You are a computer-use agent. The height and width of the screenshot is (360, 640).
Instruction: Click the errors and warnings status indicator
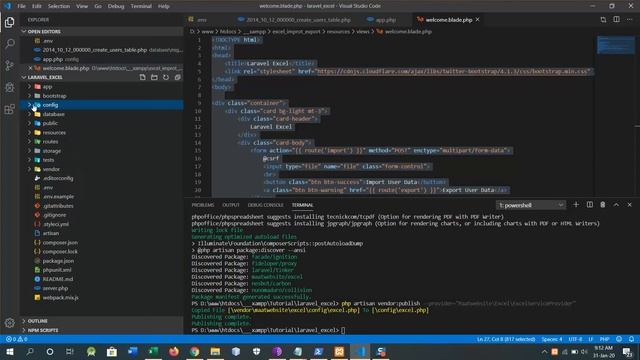(17, 339)
